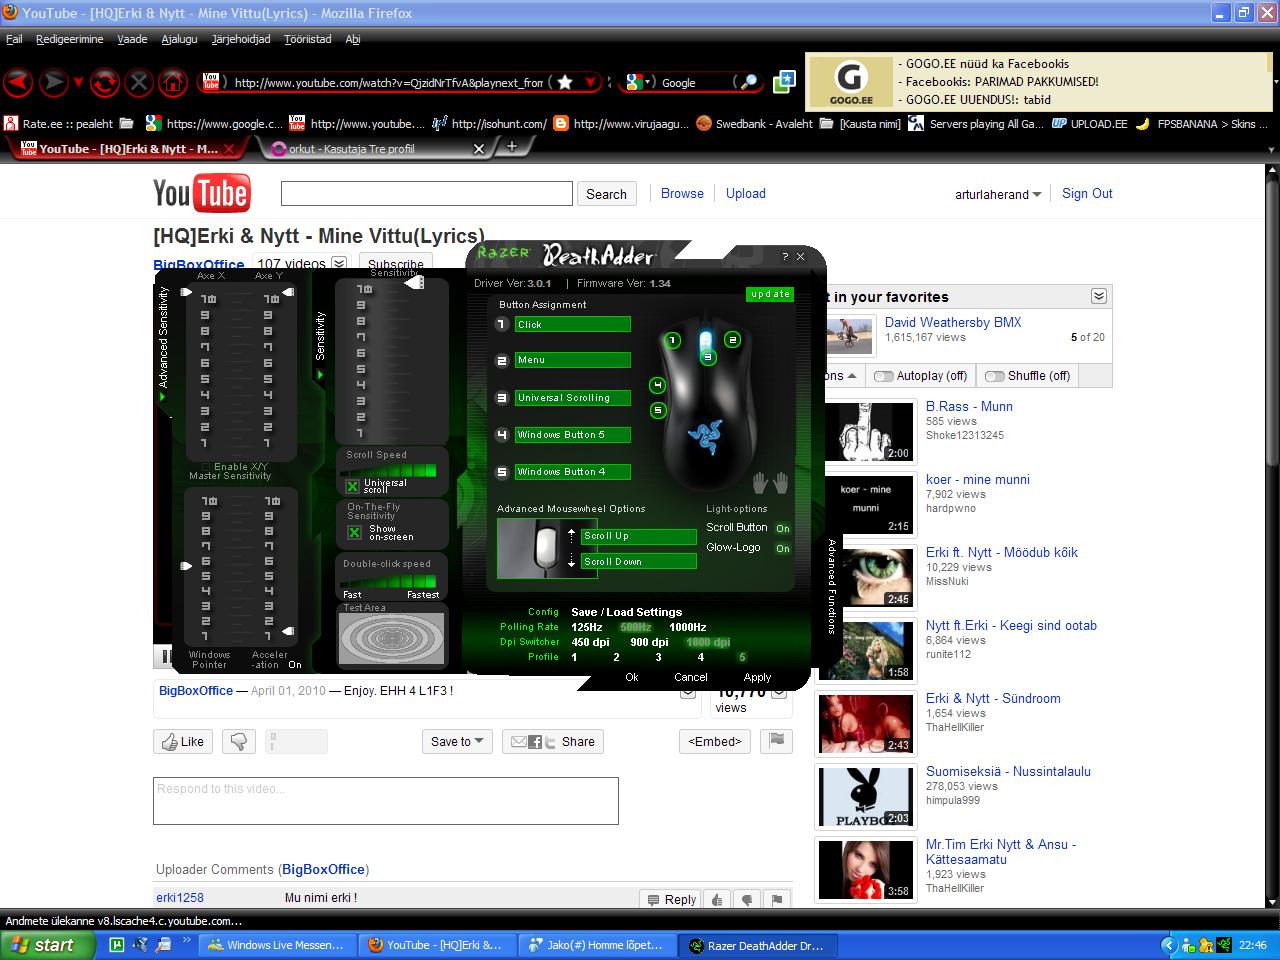Collapse the Razer Advanced Functions side tab
1280x960 pixels.
point(832,586)
